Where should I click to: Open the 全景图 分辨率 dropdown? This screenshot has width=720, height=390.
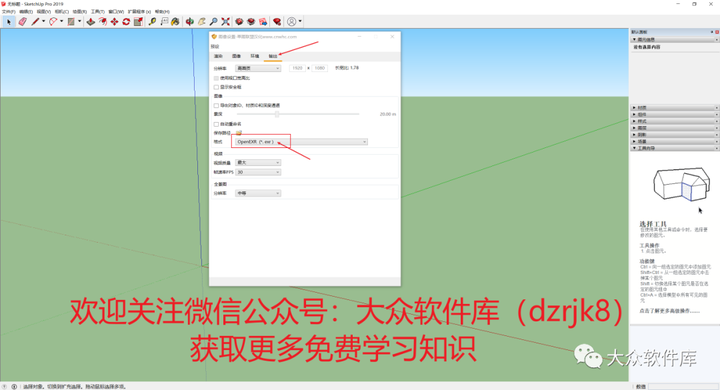[258, 193]
